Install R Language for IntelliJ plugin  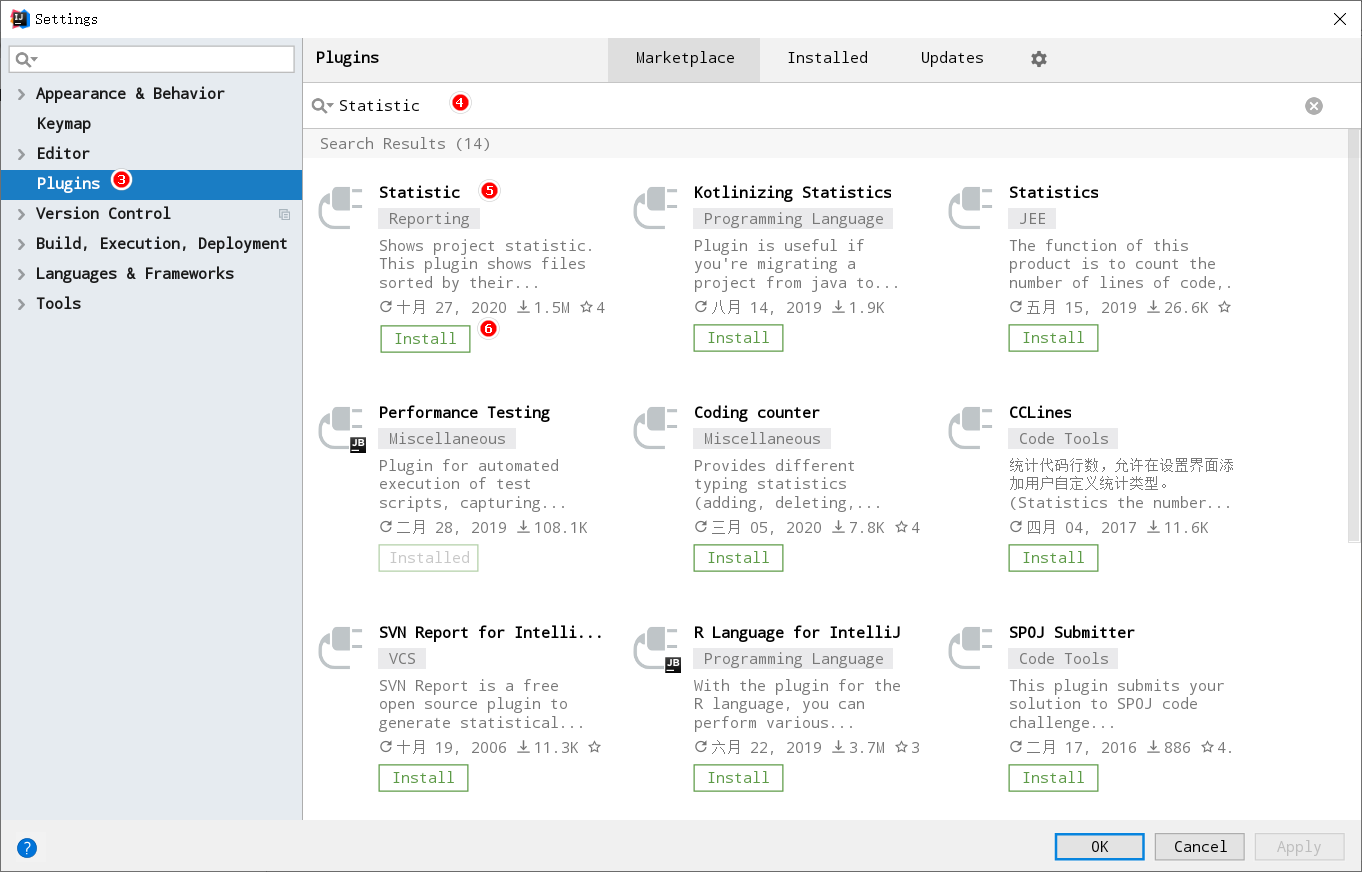738,778
